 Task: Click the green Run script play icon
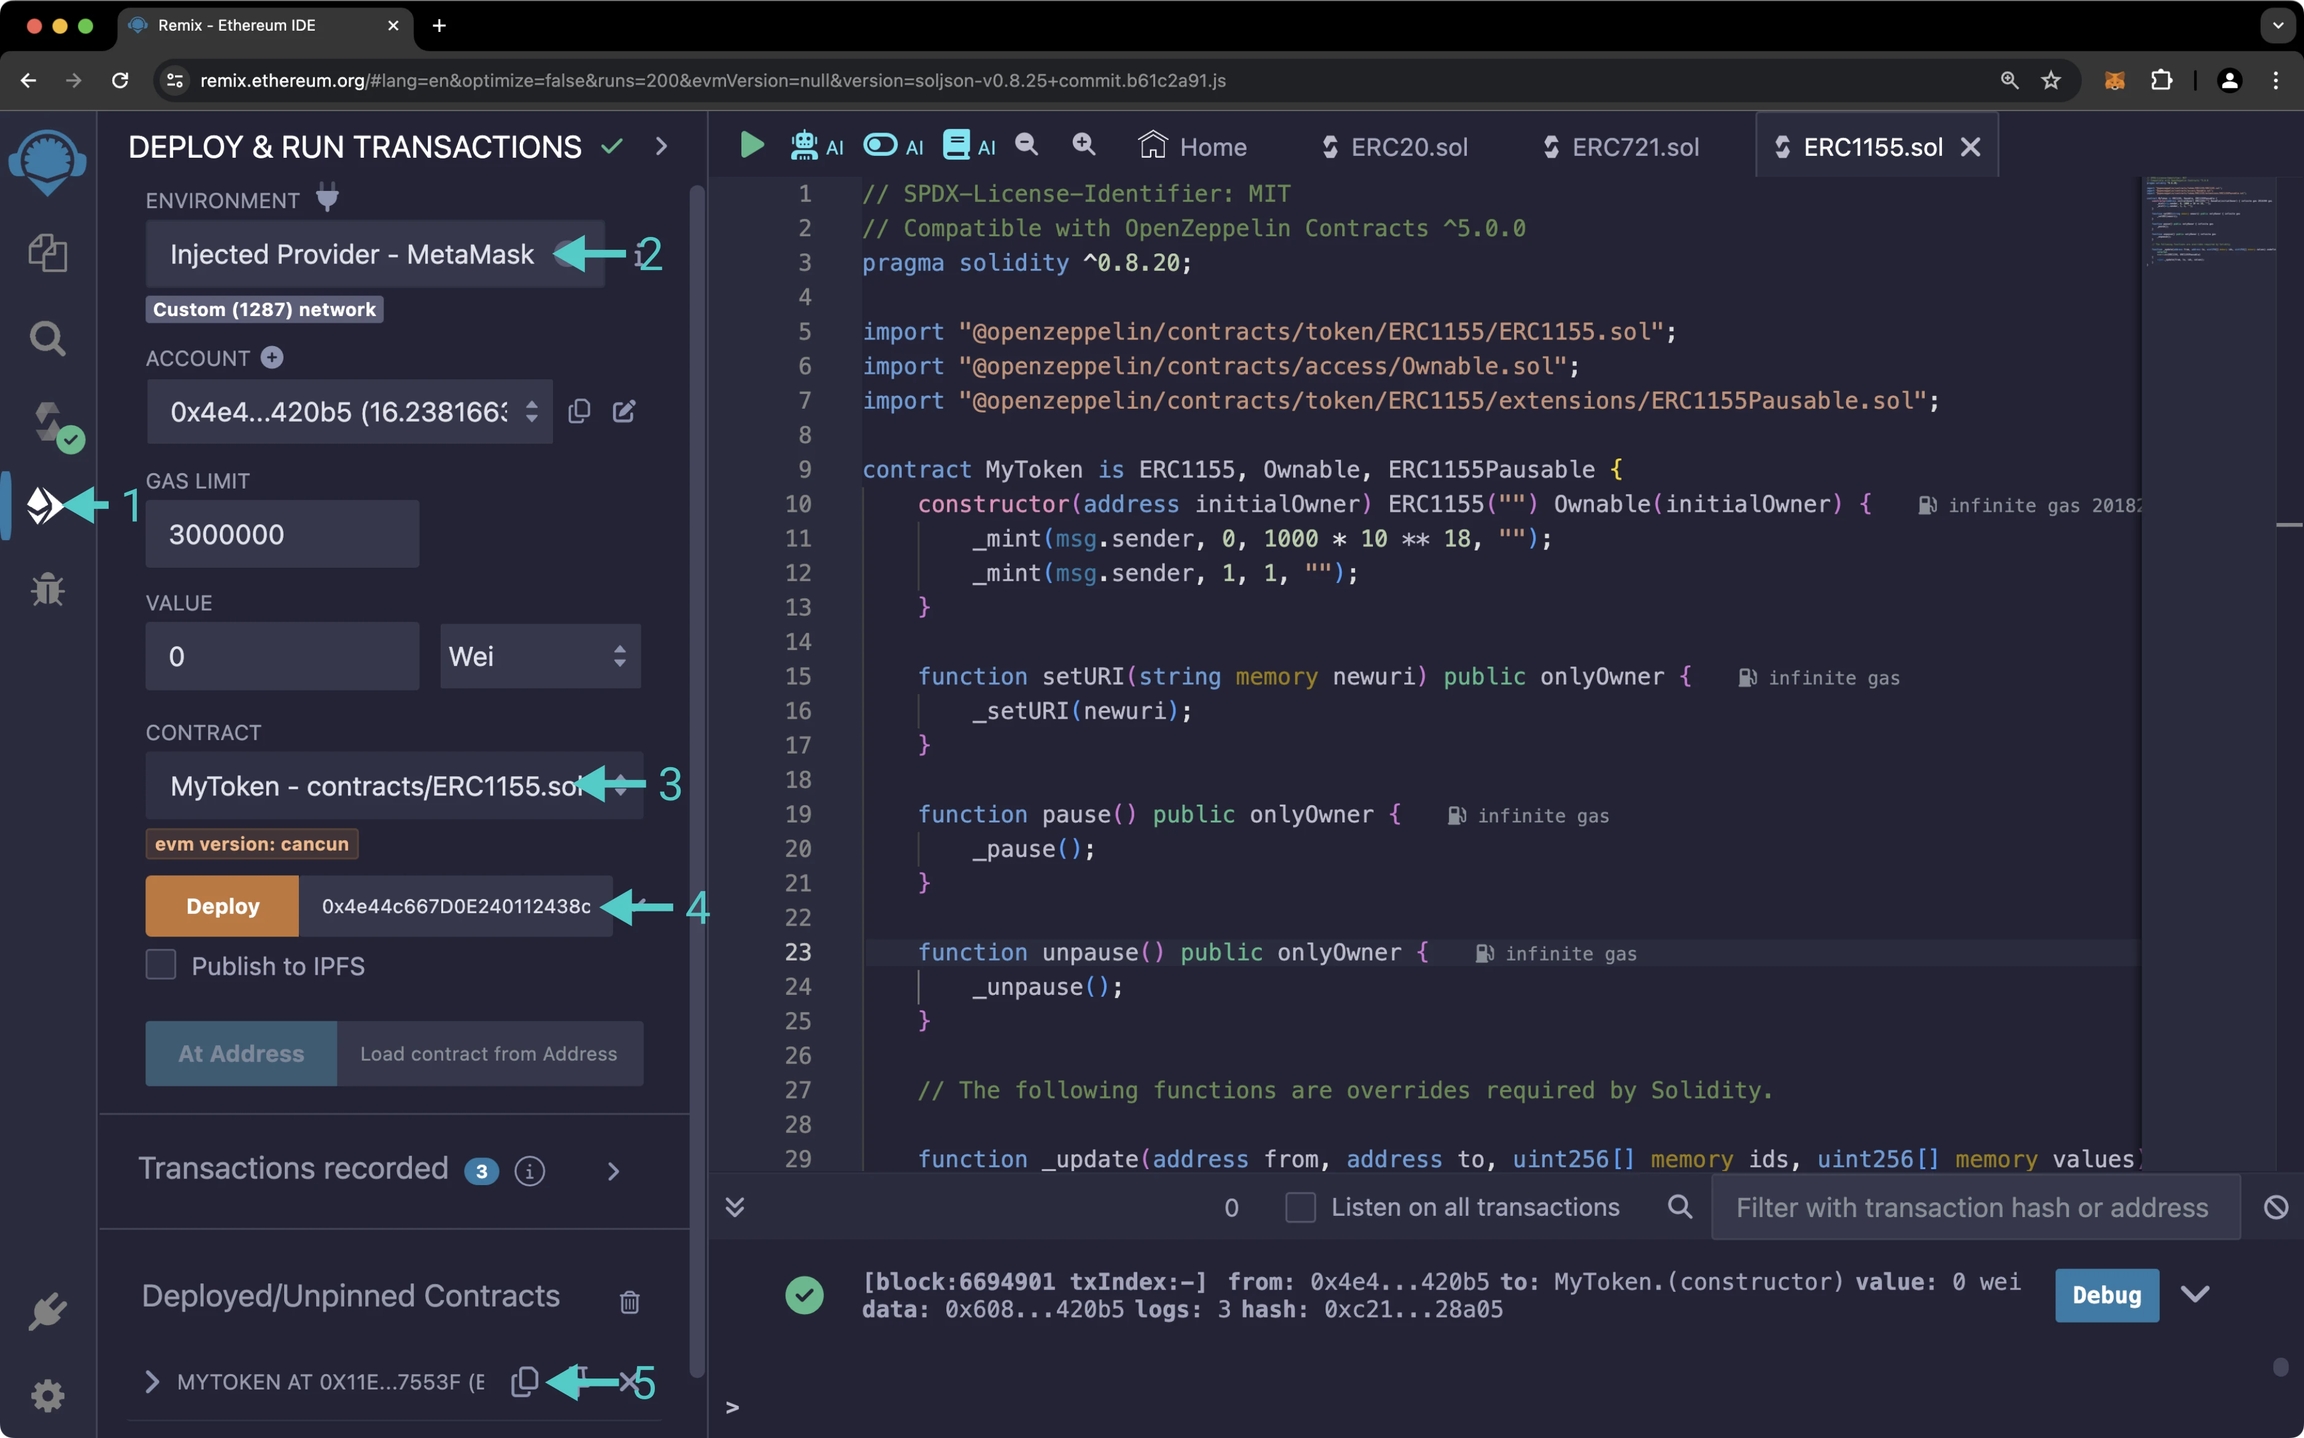click(751, 146)
